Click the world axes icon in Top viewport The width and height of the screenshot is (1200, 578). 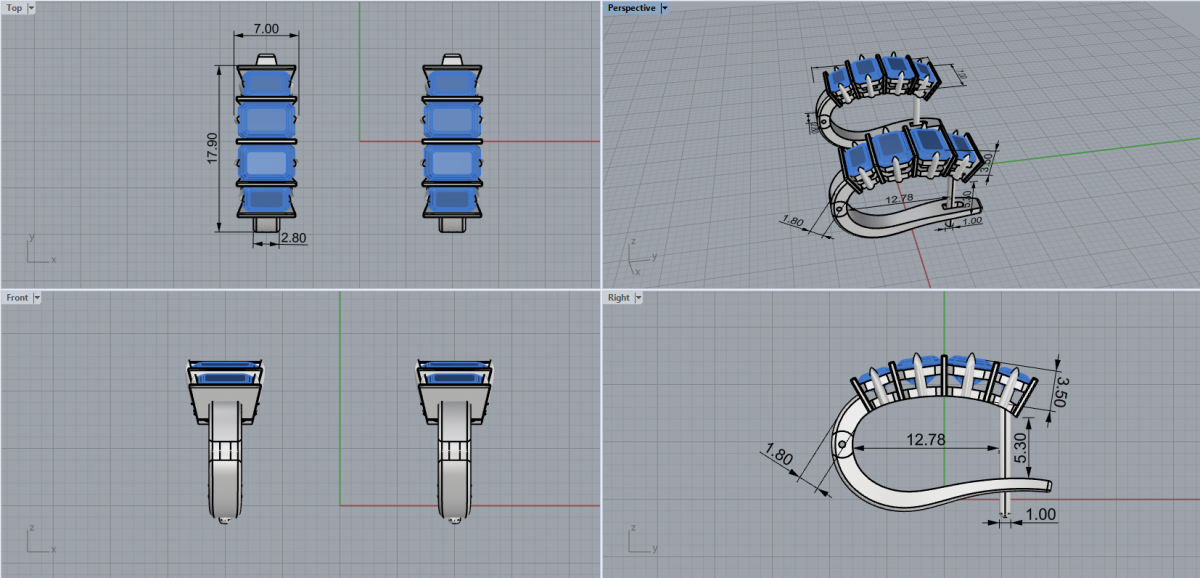[x=40, y=250]
